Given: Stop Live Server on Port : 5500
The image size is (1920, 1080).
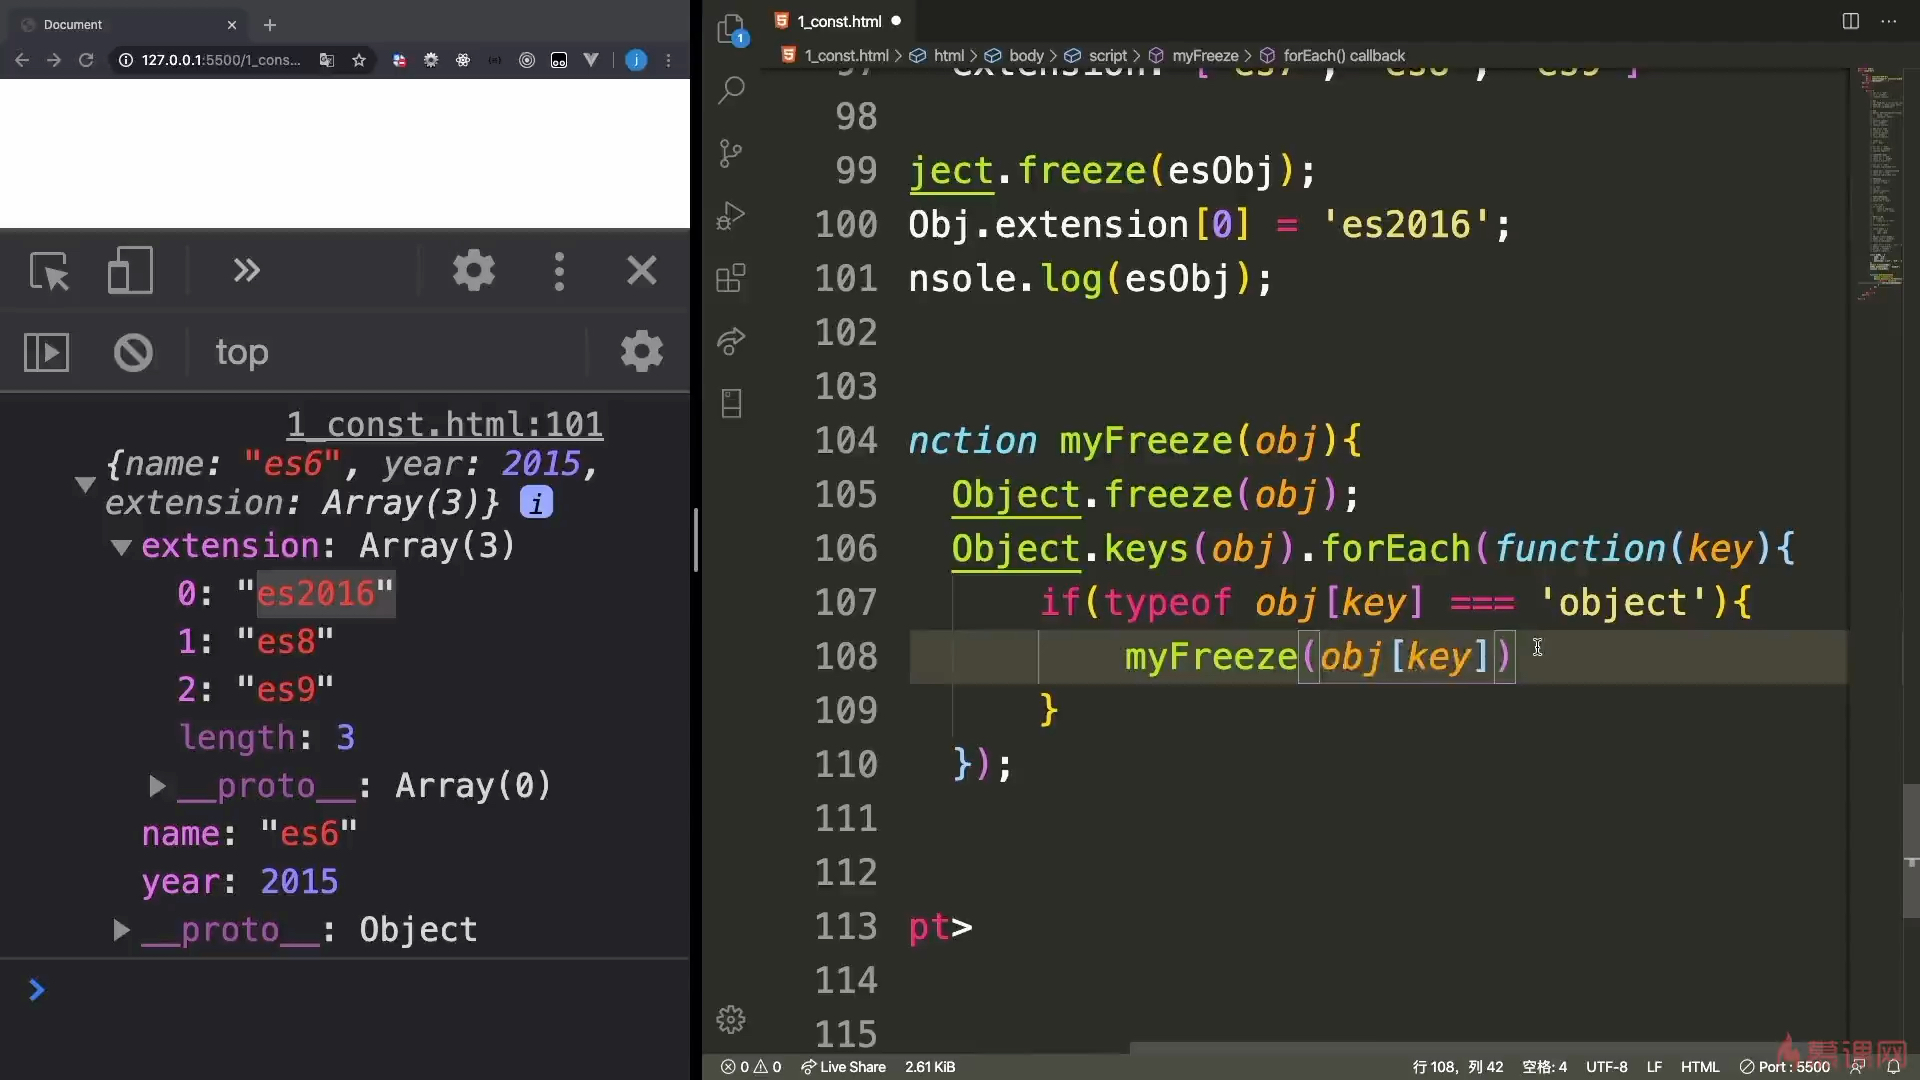Looking at the screenshot, I should (x=1785, y=1067).
